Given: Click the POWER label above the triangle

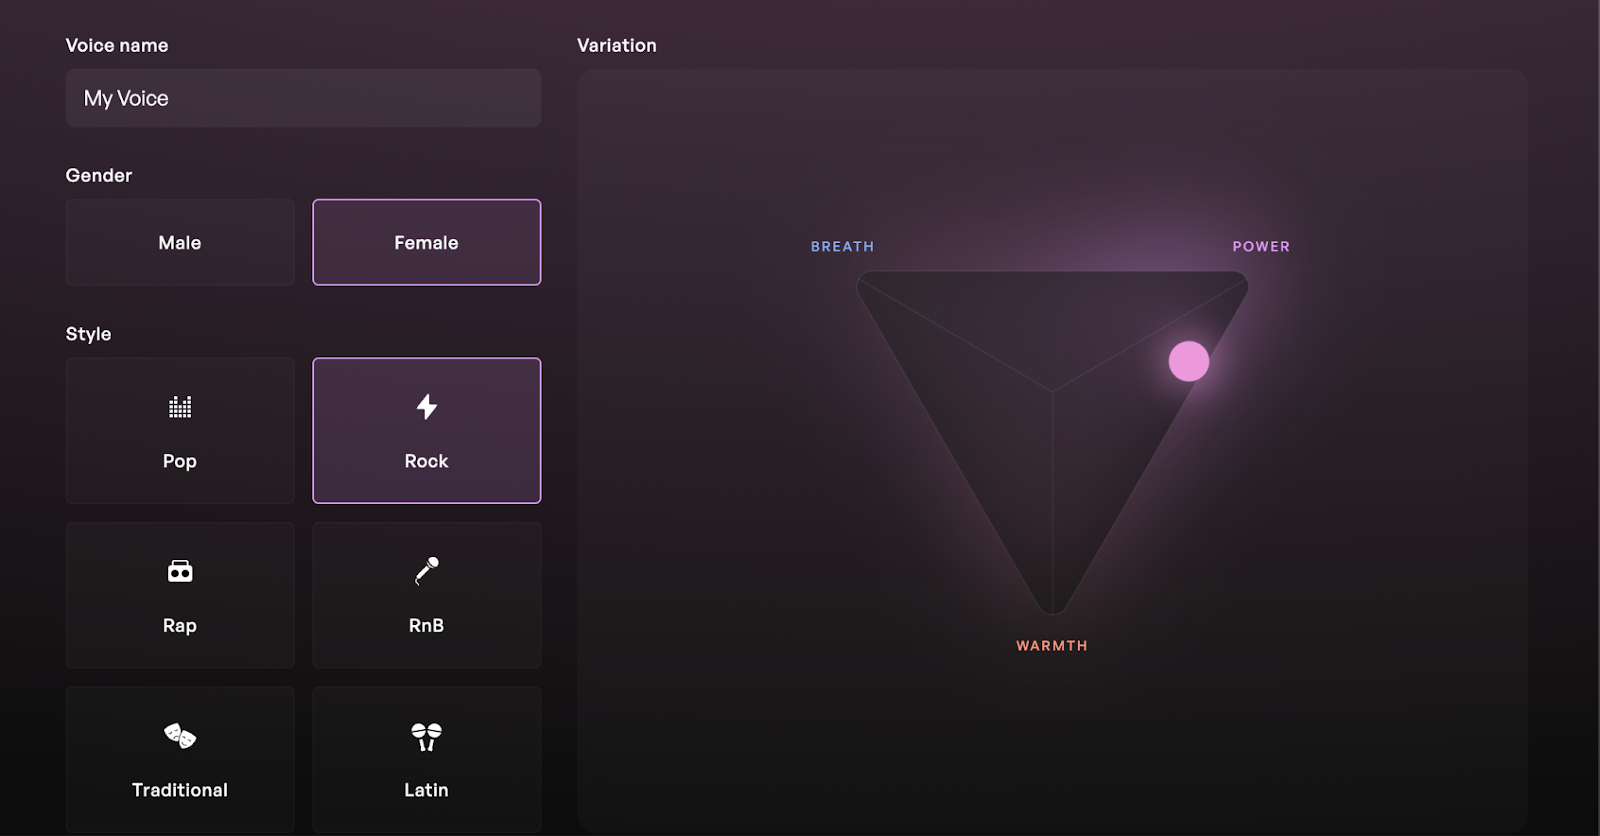Looking at the screenshot, I should coord(1261,246).
